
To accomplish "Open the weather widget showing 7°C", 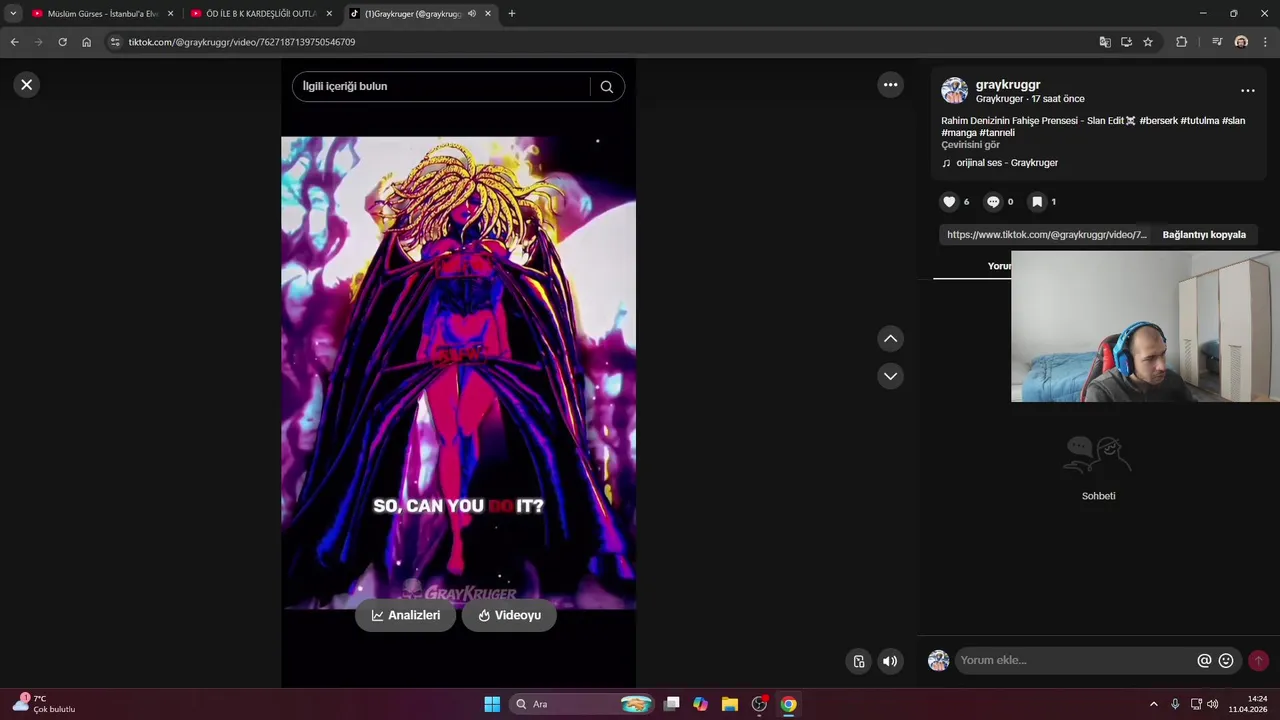I will click(x=44, y=704).
